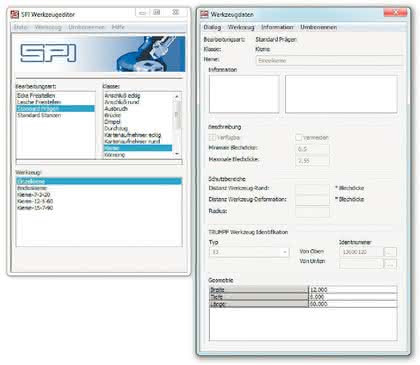Click the Werkzeugdaten title bar icon

click(x=204, y=14)
